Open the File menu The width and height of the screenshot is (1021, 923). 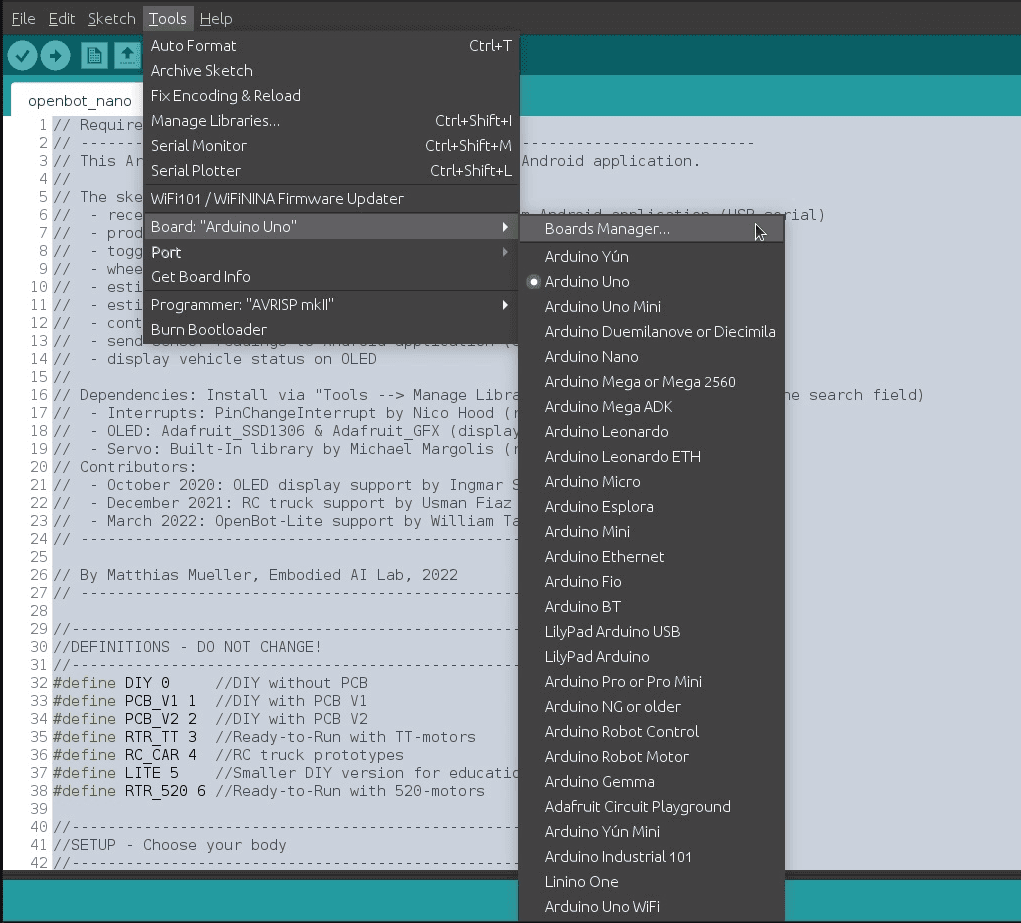tap(23, 19)
